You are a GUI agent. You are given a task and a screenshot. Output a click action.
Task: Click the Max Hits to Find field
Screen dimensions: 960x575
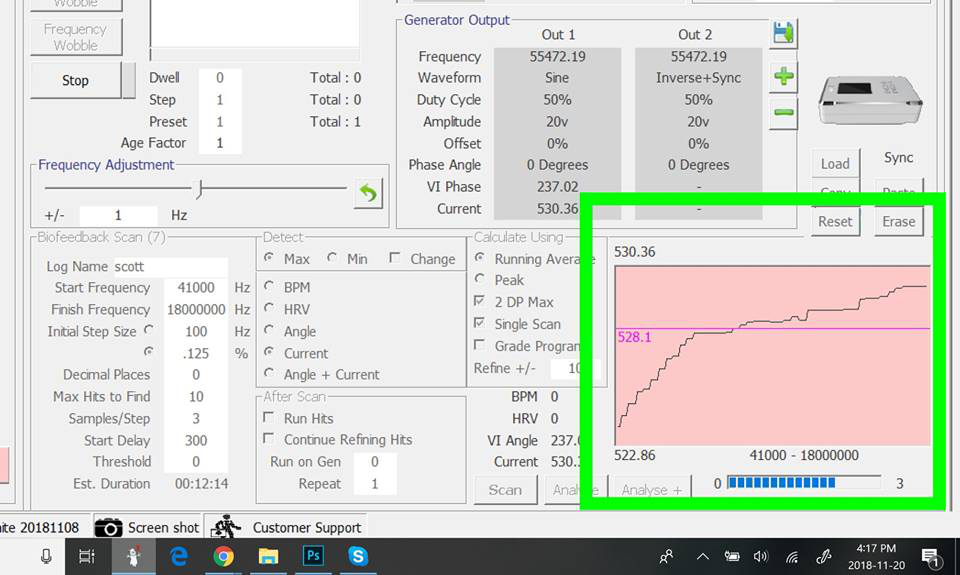pos(196,397)
